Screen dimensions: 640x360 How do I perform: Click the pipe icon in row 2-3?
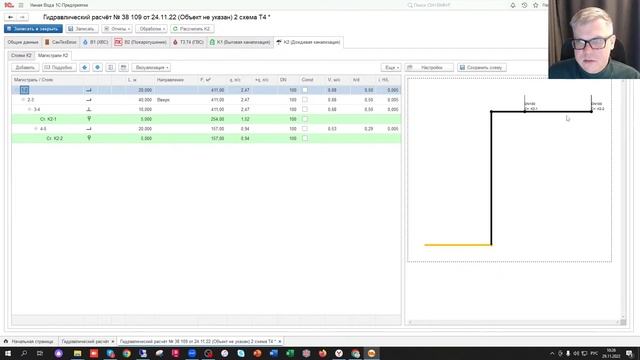click(x=89, y=100)
